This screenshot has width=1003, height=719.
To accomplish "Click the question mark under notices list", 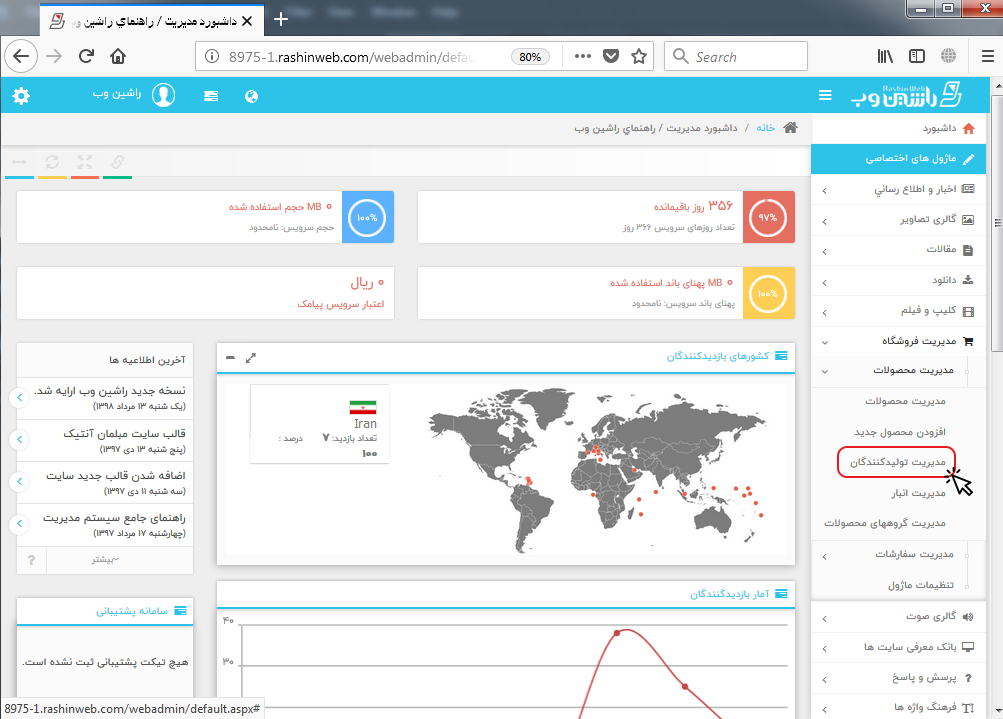I will (31, 560).
